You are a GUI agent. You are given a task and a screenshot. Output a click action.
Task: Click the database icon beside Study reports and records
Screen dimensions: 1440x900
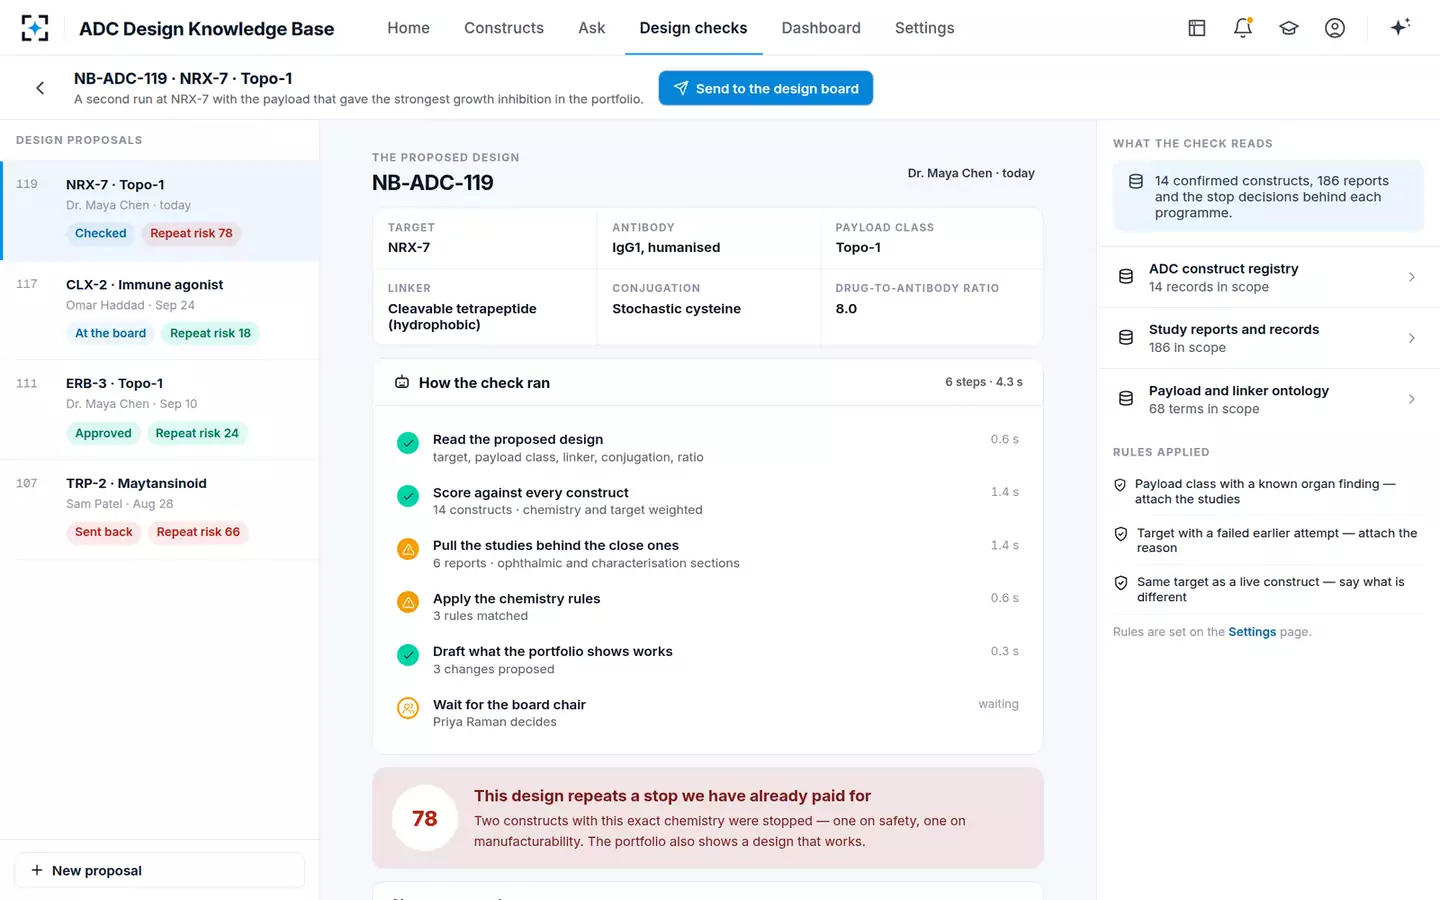pos(1126,338)
